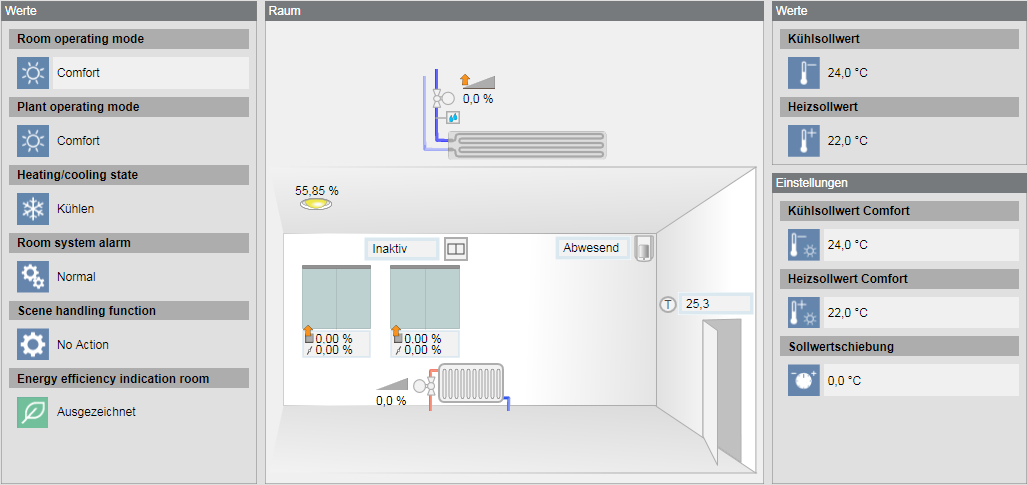Click the window contact icon beside Inaktiv

[x=456, y=248]
